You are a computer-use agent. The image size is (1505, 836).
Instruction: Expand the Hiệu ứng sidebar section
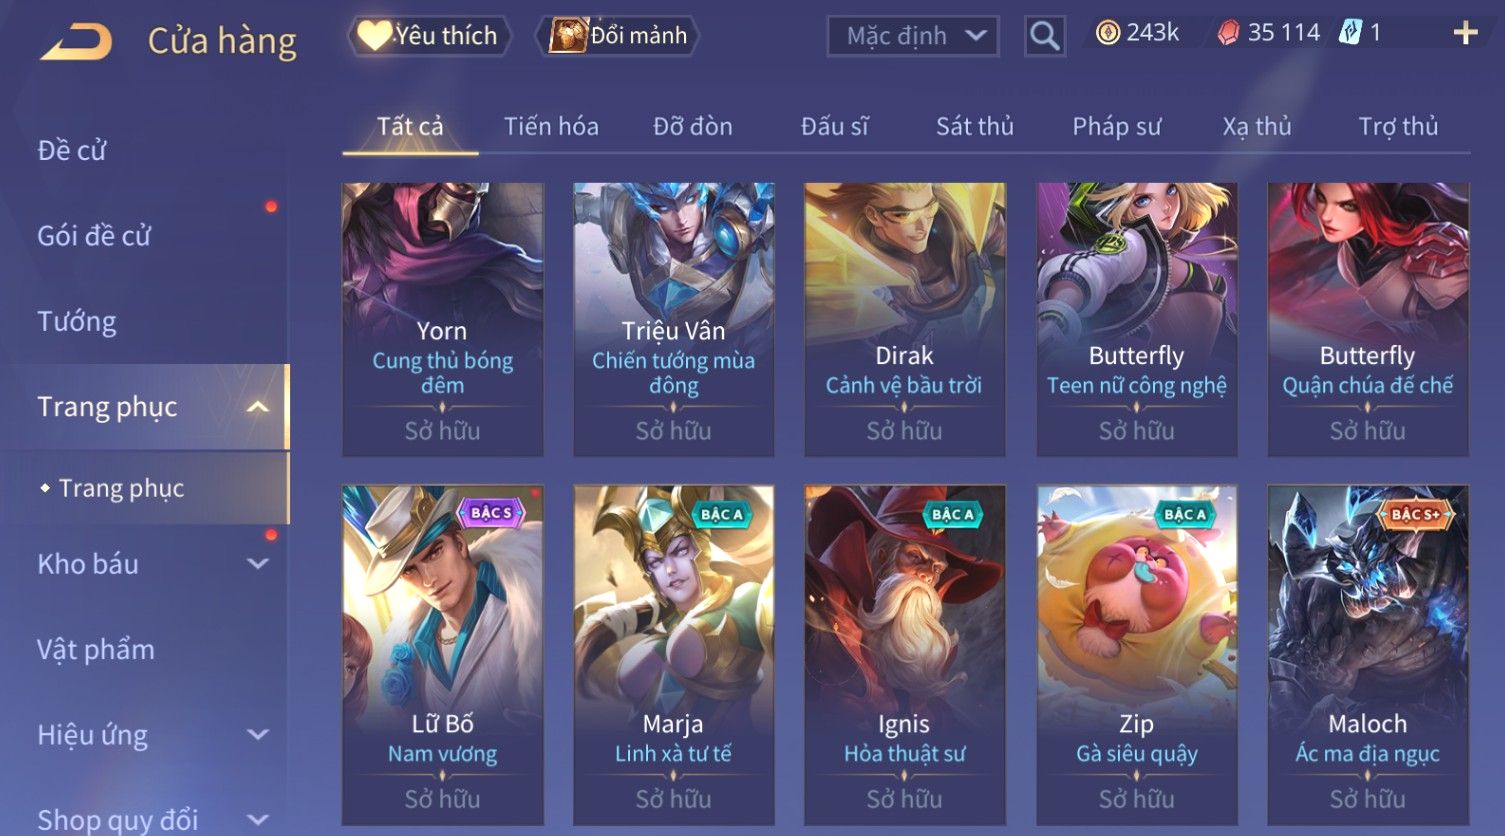(x=257, y=735)
